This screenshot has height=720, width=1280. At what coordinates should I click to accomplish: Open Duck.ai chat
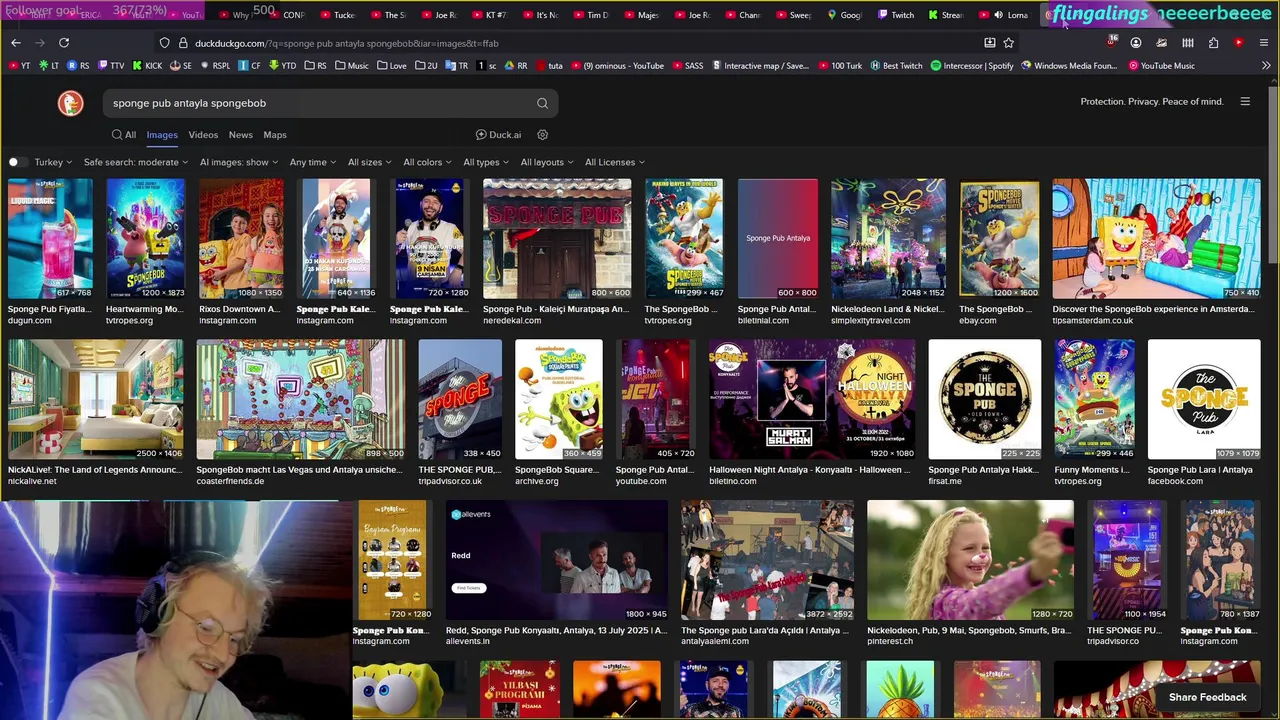coord(498,135)
